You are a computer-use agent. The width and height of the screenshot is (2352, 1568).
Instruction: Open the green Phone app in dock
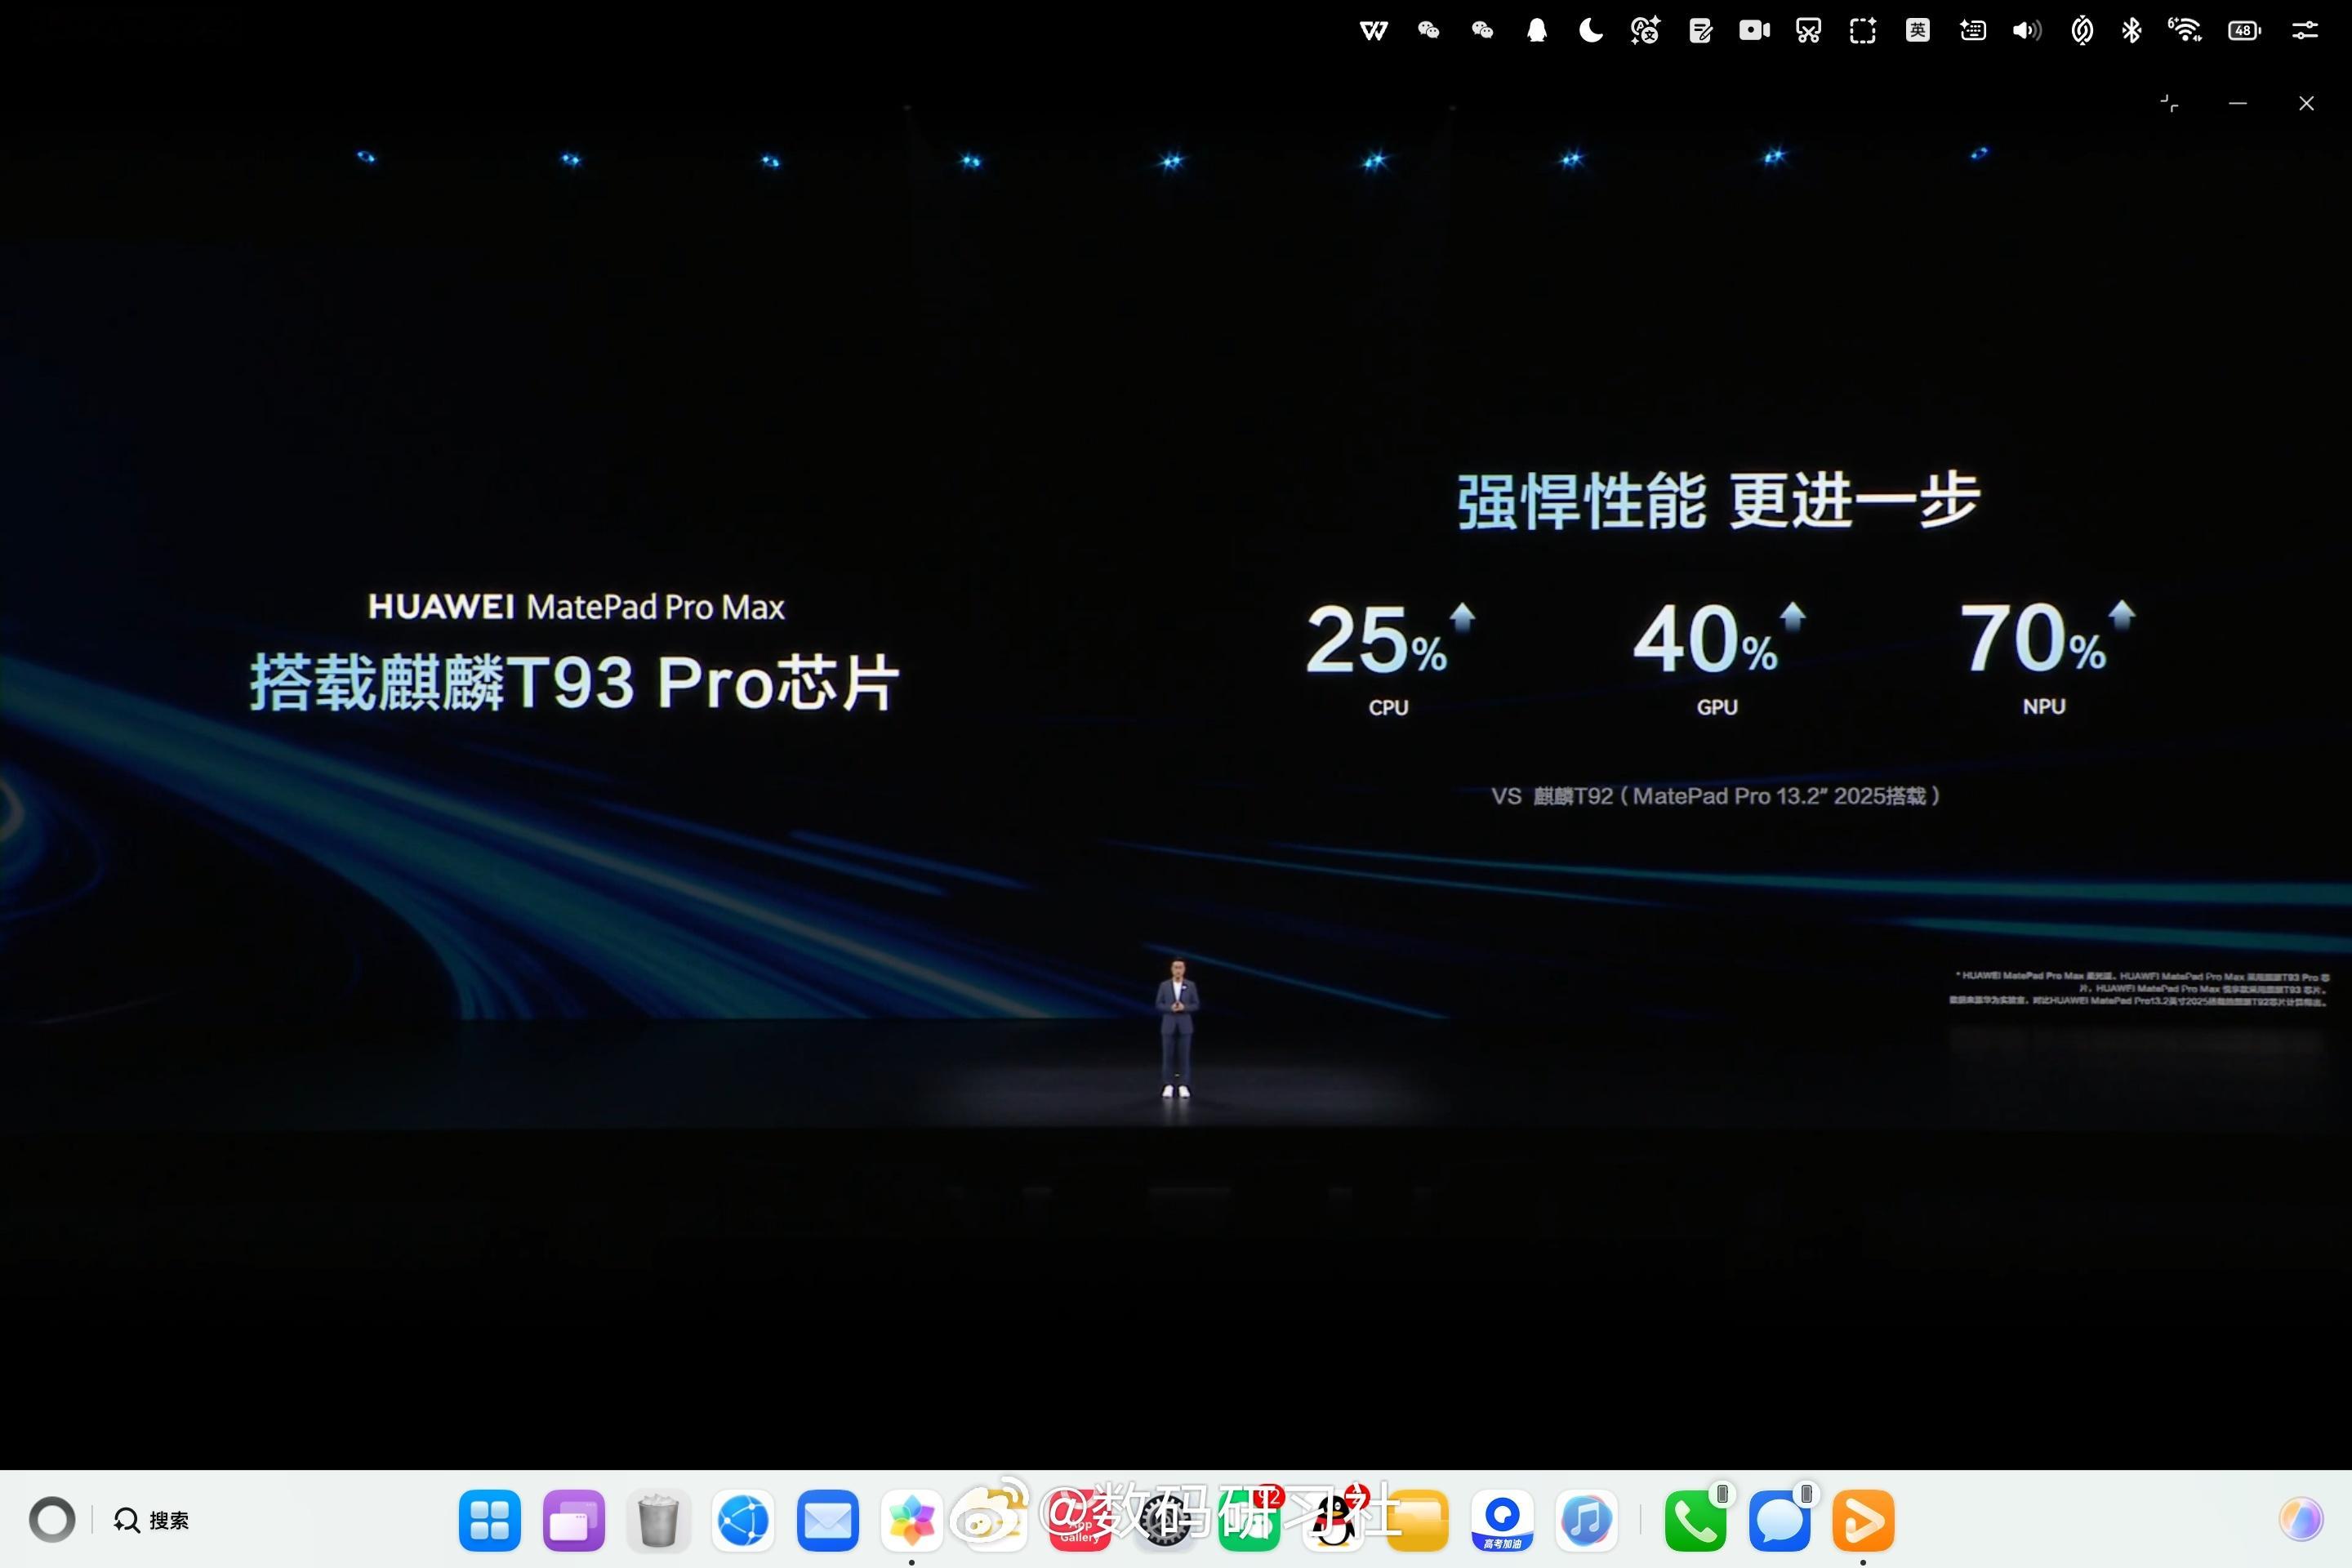click(x=1695, y=1520)
